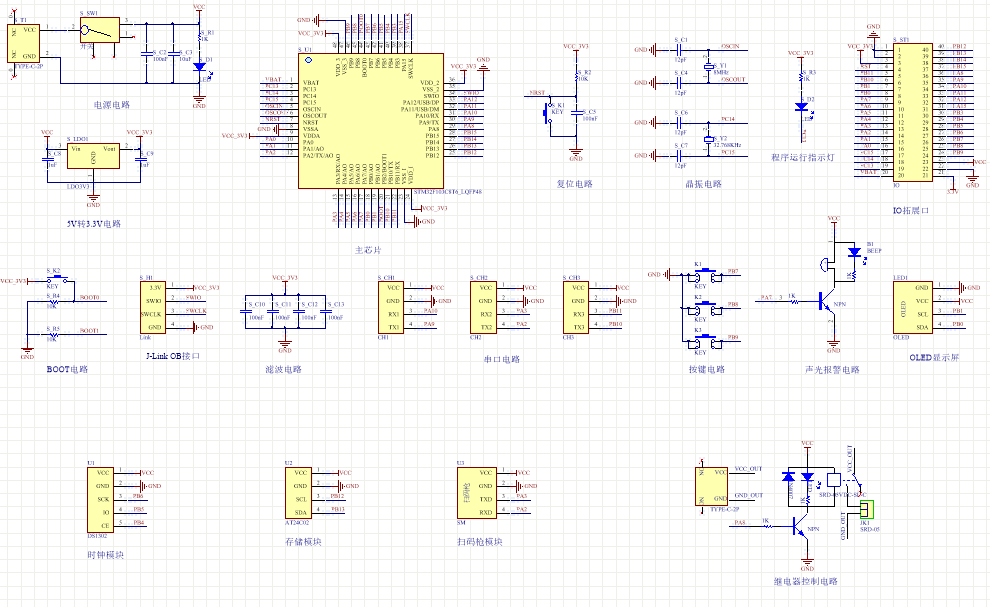Click the '时钟模块' label
Viewport: 990px width, 607px height.
tap(105, 555)
